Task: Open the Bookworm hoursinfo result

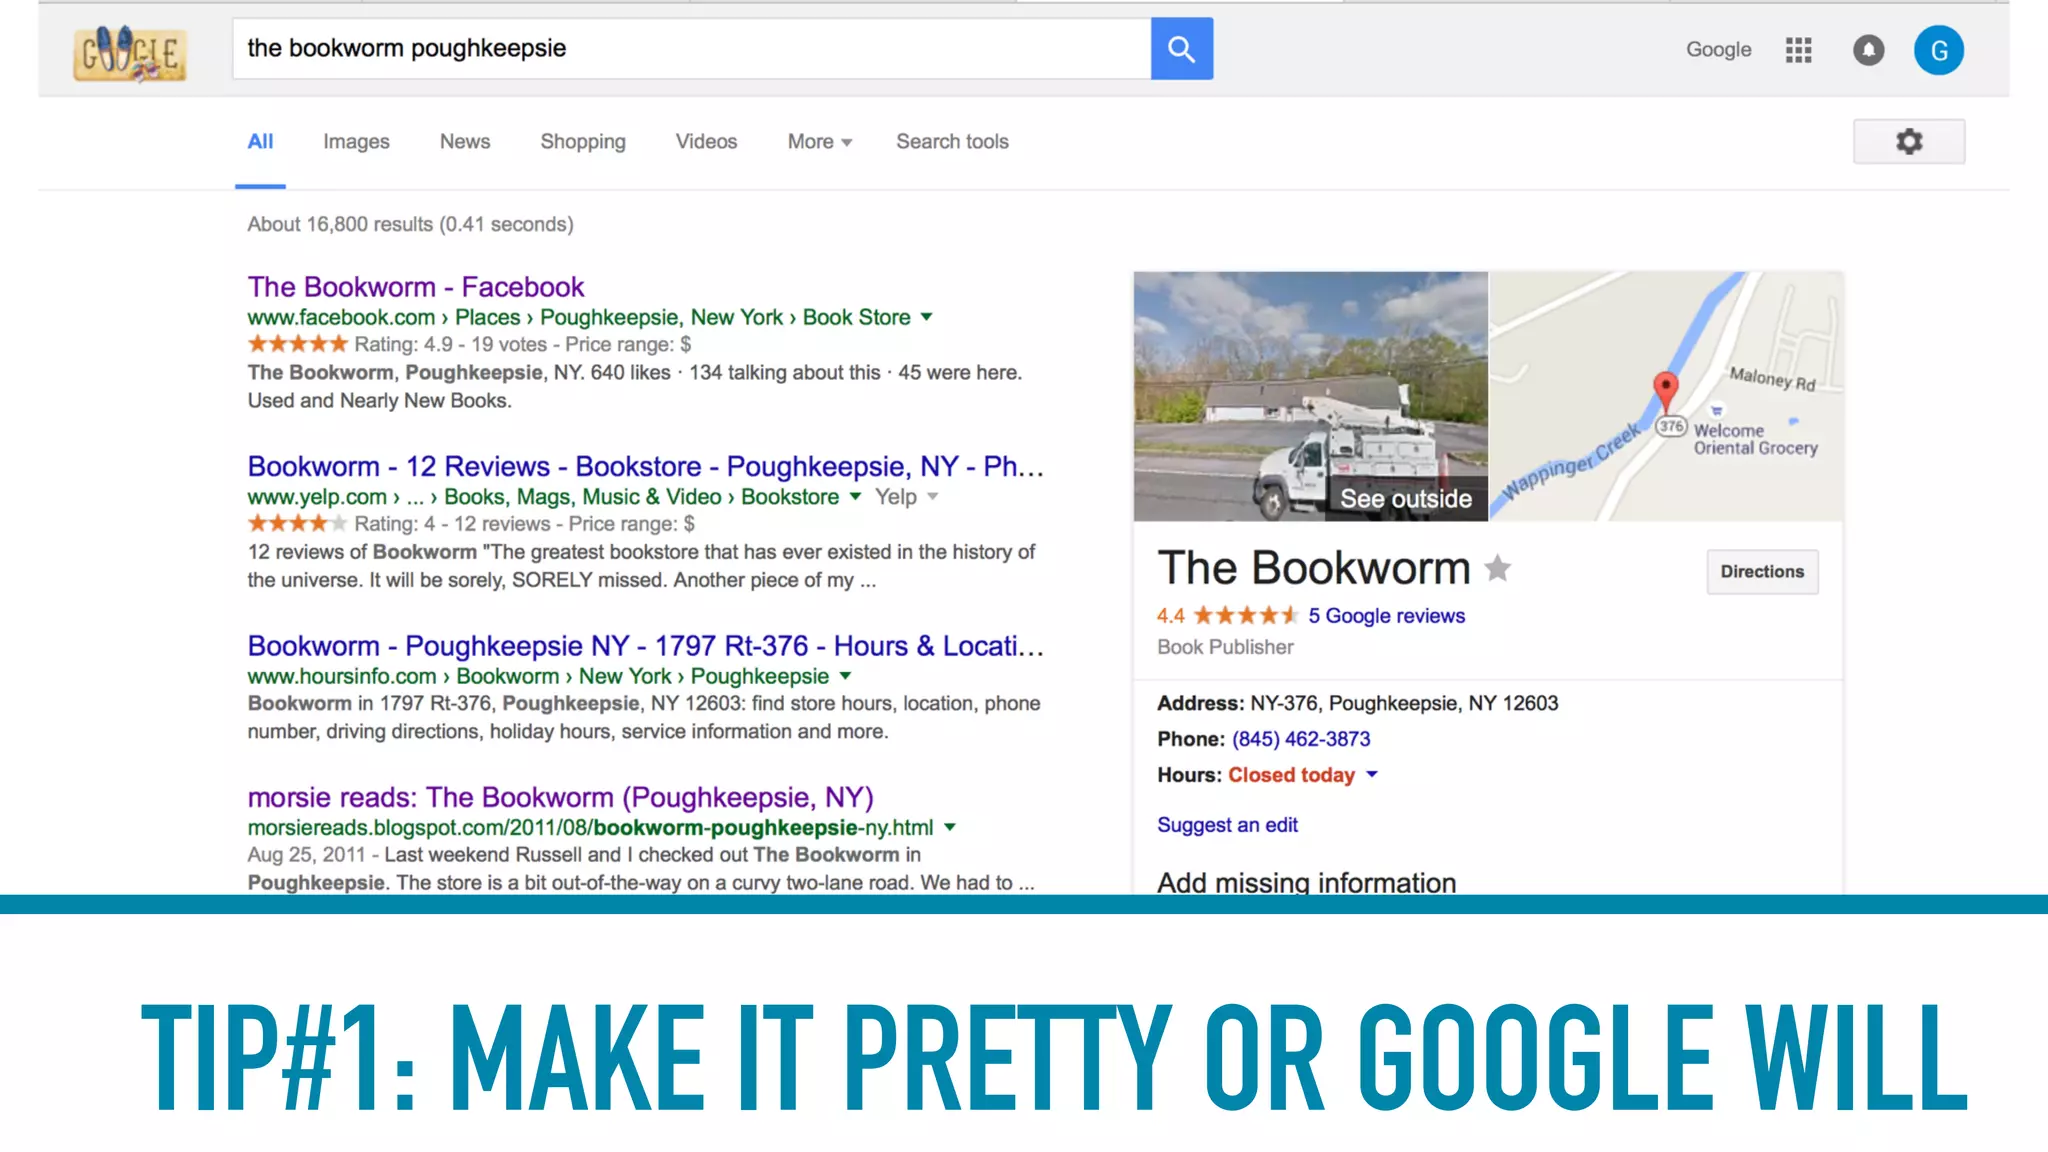Action: coord(645,646)
